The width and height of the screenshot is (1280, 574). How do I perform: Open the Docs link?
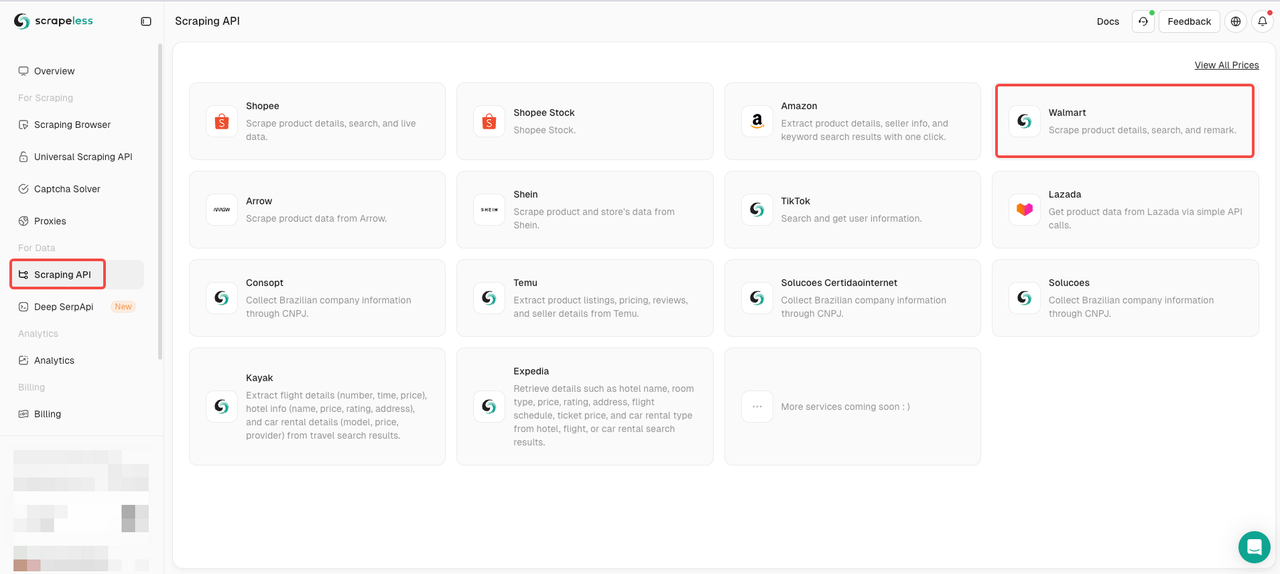(x=1108, y=21)
